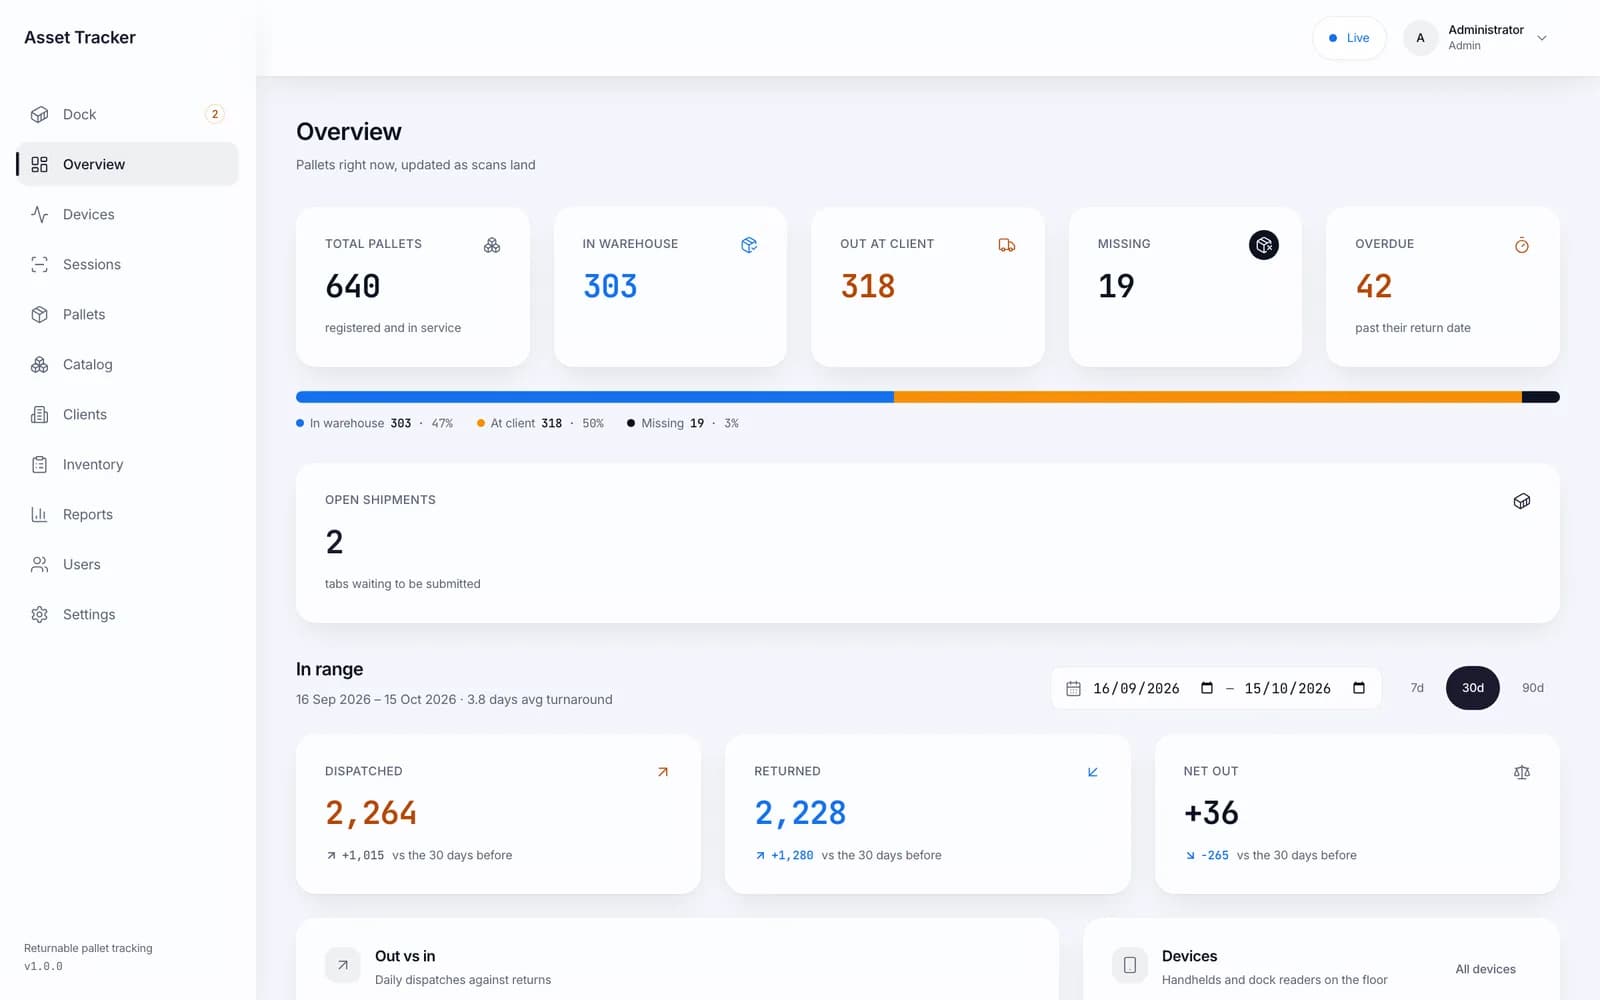The image size is (1600, 1000).
Task: Click the Net Out scale icon
Action: [x=1522, y=772]
